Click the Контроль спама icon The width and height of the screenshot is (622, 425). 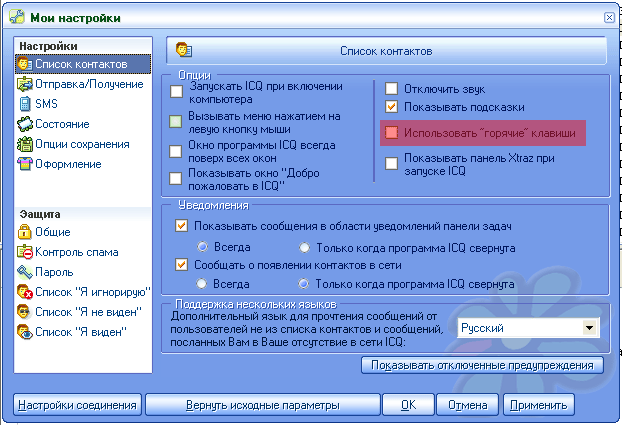point(25,252)
